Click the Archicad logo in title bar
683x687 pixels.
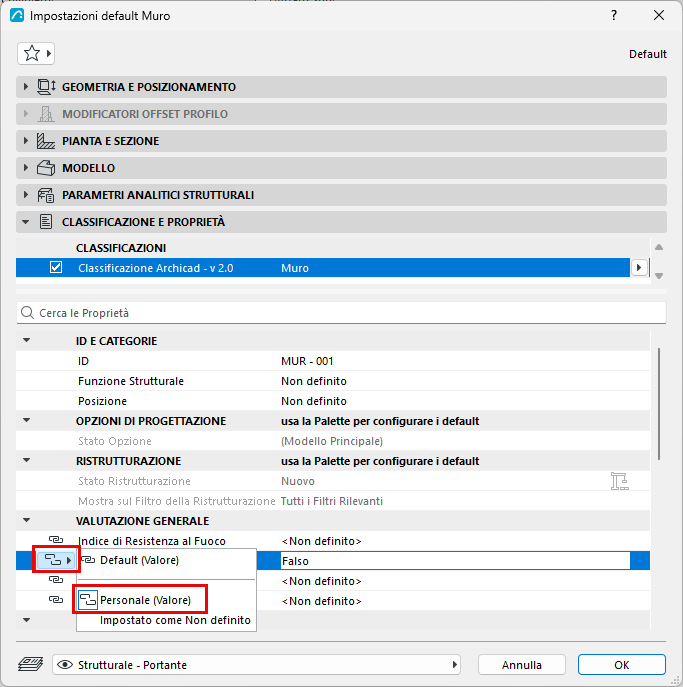point(17,16)
